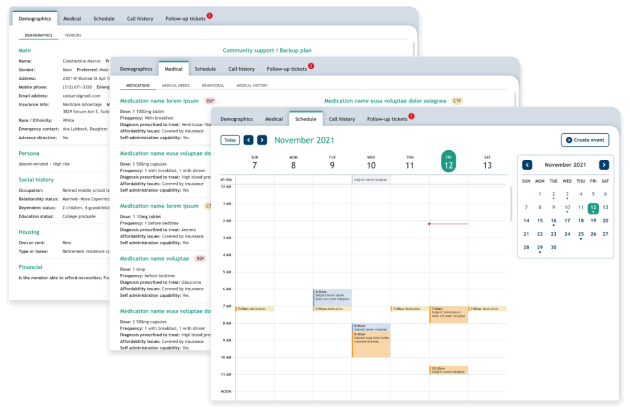The width and height of the screenshot is (630, 413).
Task: Pick day 12 highlighted in mini calendar
Action: coord(593,208)
